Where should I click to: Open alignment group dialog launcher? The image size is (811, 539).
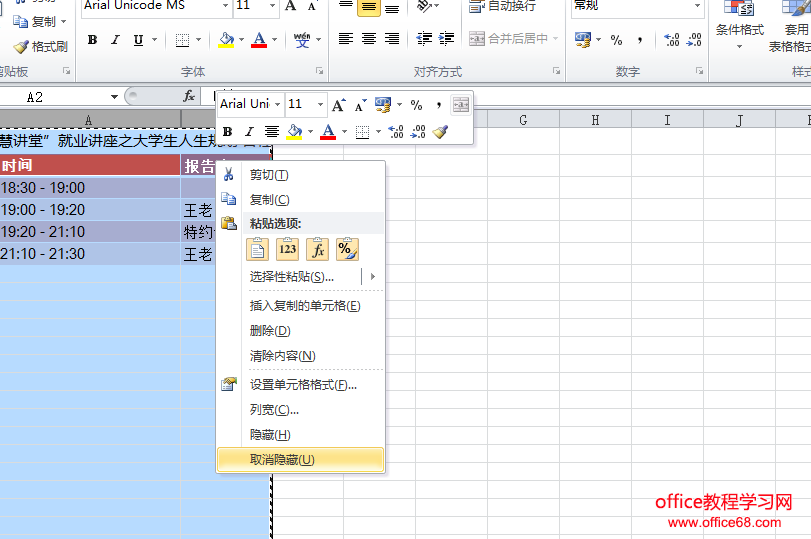pyautogui.click(x=557, y=71)
